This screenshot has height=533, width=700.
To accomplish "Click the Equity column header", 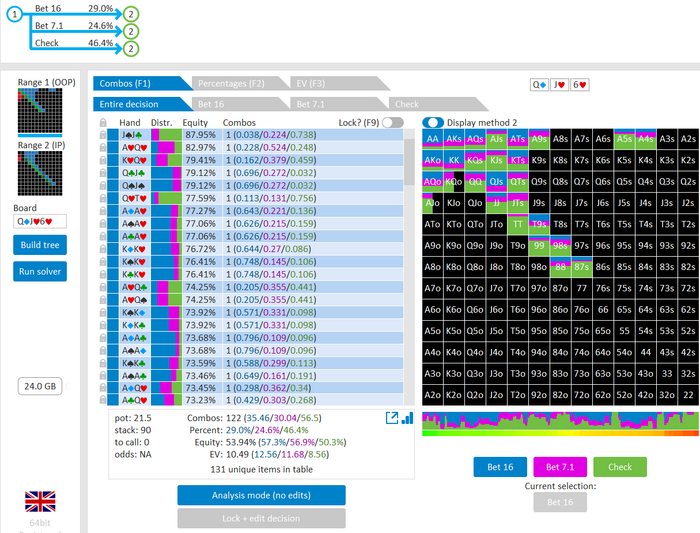I will click(195, 123).
